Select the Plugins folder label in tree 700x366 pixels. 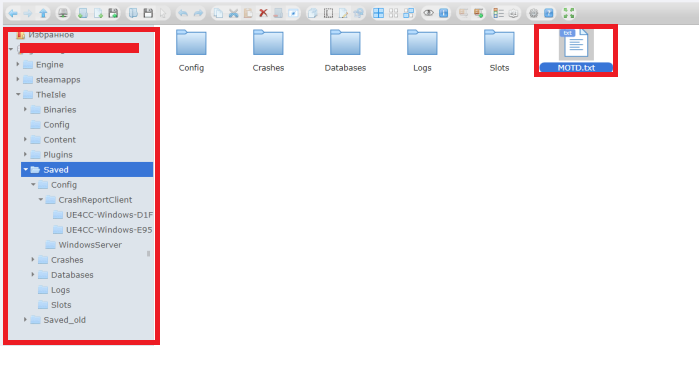[58, 155]
